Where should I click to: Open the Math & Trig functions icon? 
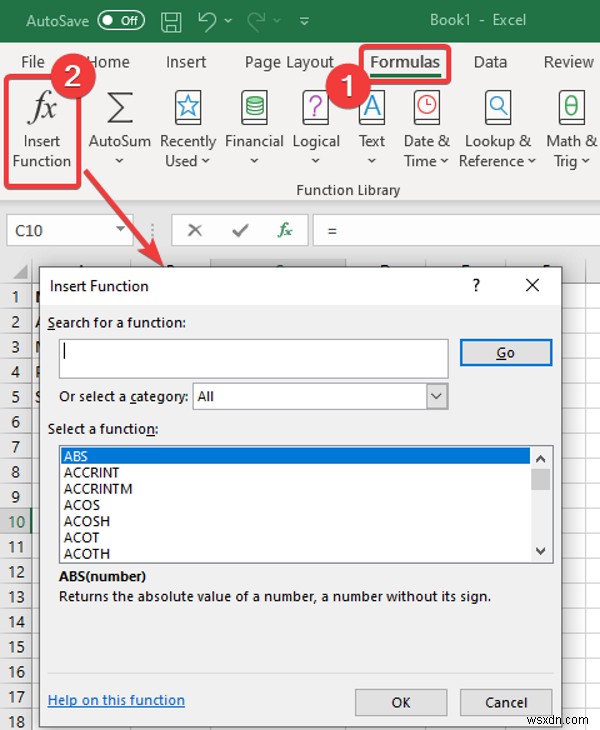(571, 108)
